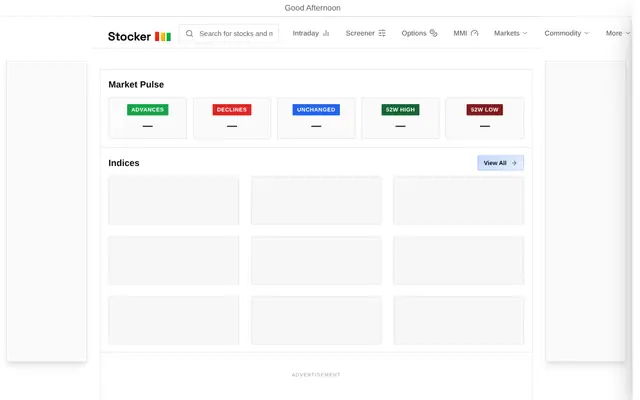Viewport: 640px width, 400px height.
Task: Click the ADVERTISEMENT label
Action: pyautogui.click(x=316, y=375)
